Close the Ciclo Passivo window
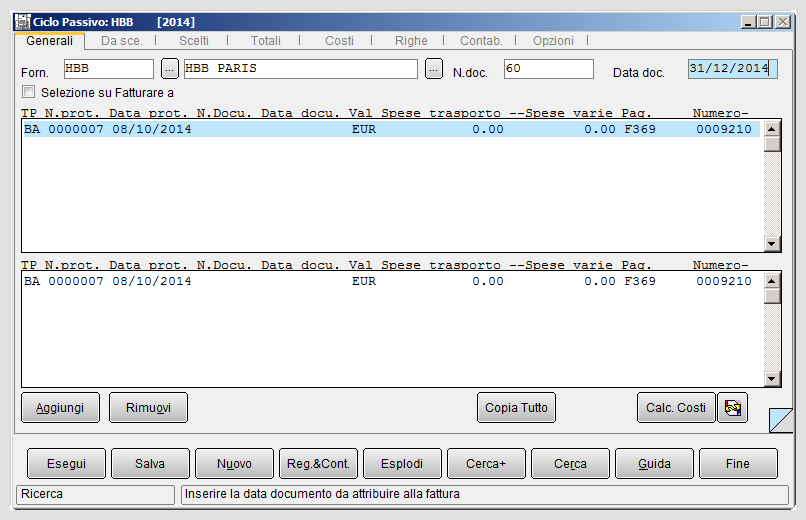The width and height of the screenshot is (806, 520). pyautogui.click(x=783, y=22)
